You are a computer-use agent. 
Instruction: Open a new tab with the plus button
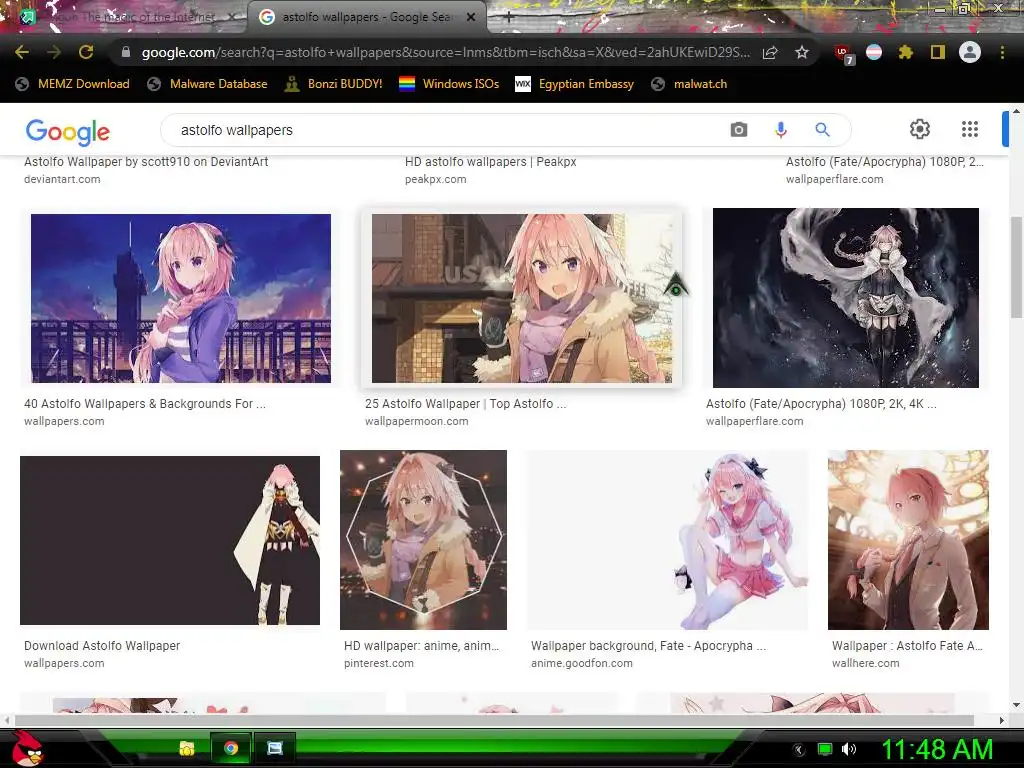[x=509, y=18]
